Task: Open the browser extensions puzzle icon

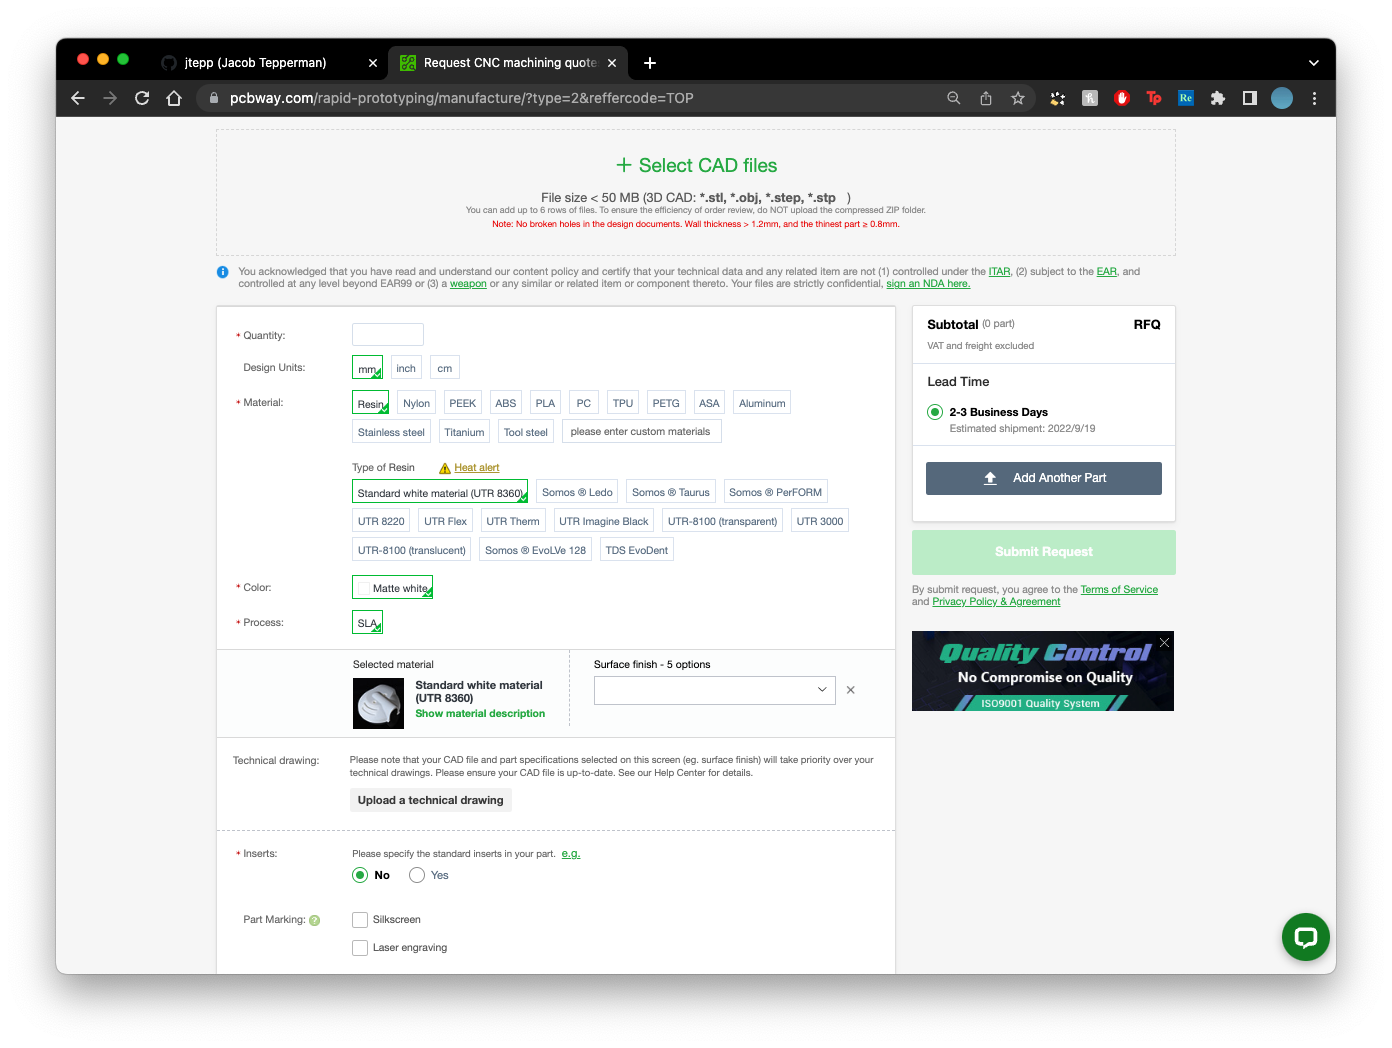Action: point(1217,97)
